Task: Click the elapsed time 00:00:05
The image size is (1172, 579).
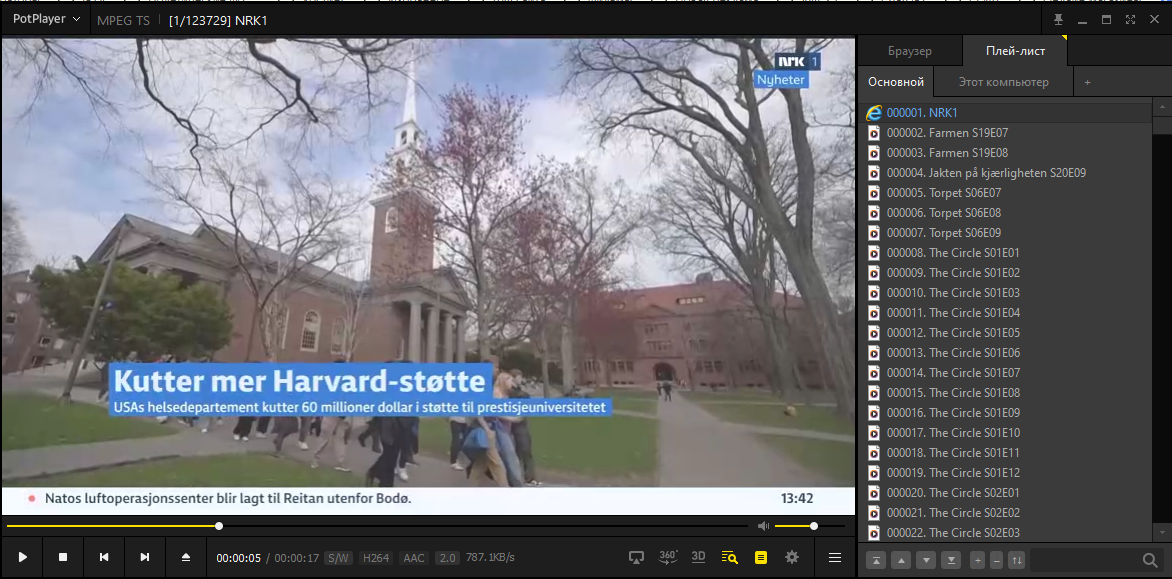Action: (238, 558)
